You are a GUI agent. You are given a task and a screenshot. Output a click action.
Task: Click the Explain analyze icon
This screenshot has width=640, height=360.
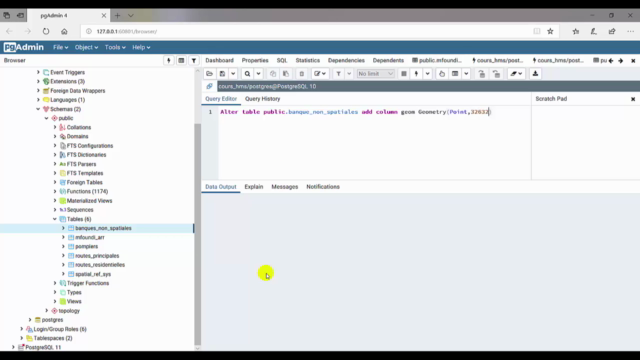455,74
